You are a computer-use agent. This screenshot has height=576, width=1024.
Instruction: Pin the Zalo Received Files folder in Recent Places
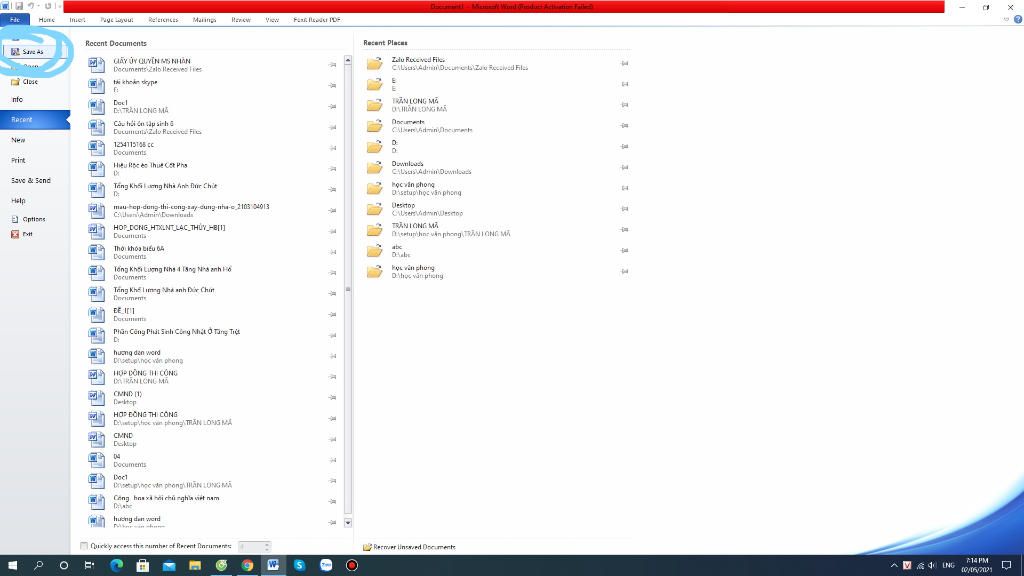tap(624, 63)
